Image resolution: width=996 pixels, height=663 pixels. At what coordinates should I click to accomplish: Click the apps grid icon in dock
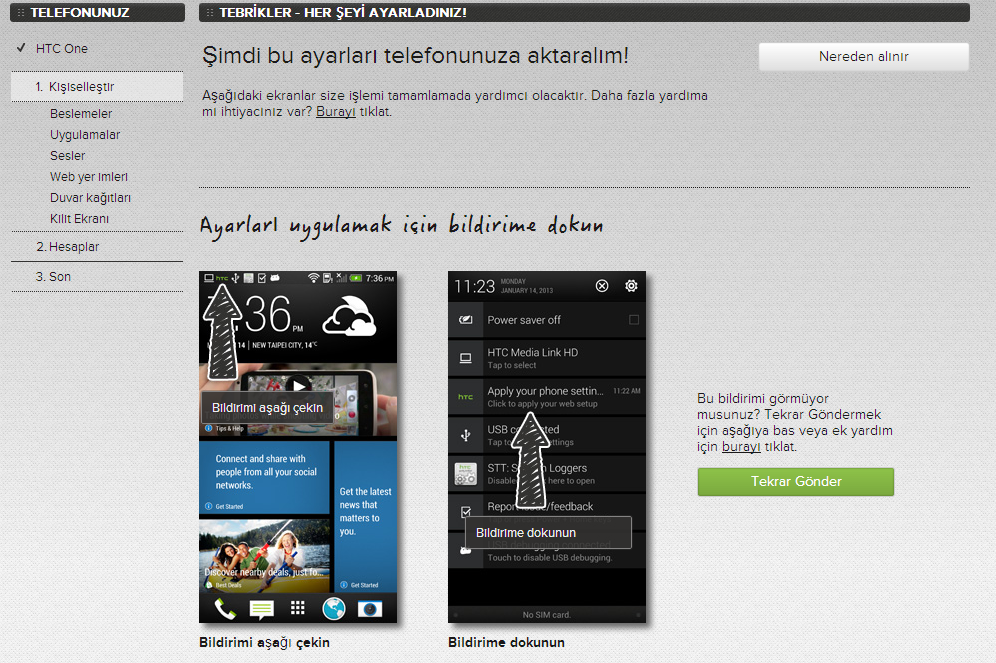point(297,608)
